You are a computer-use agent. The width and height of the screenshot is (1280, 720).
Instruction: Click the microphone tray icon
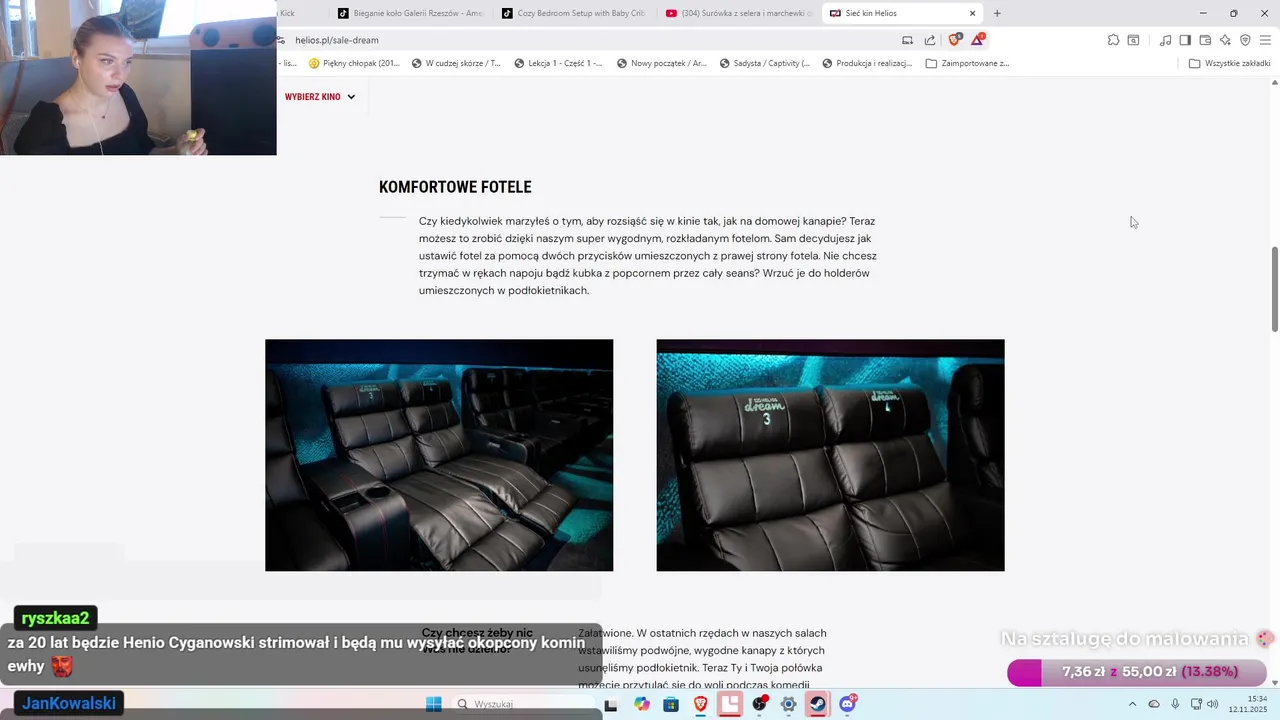tap(1175, 704)
